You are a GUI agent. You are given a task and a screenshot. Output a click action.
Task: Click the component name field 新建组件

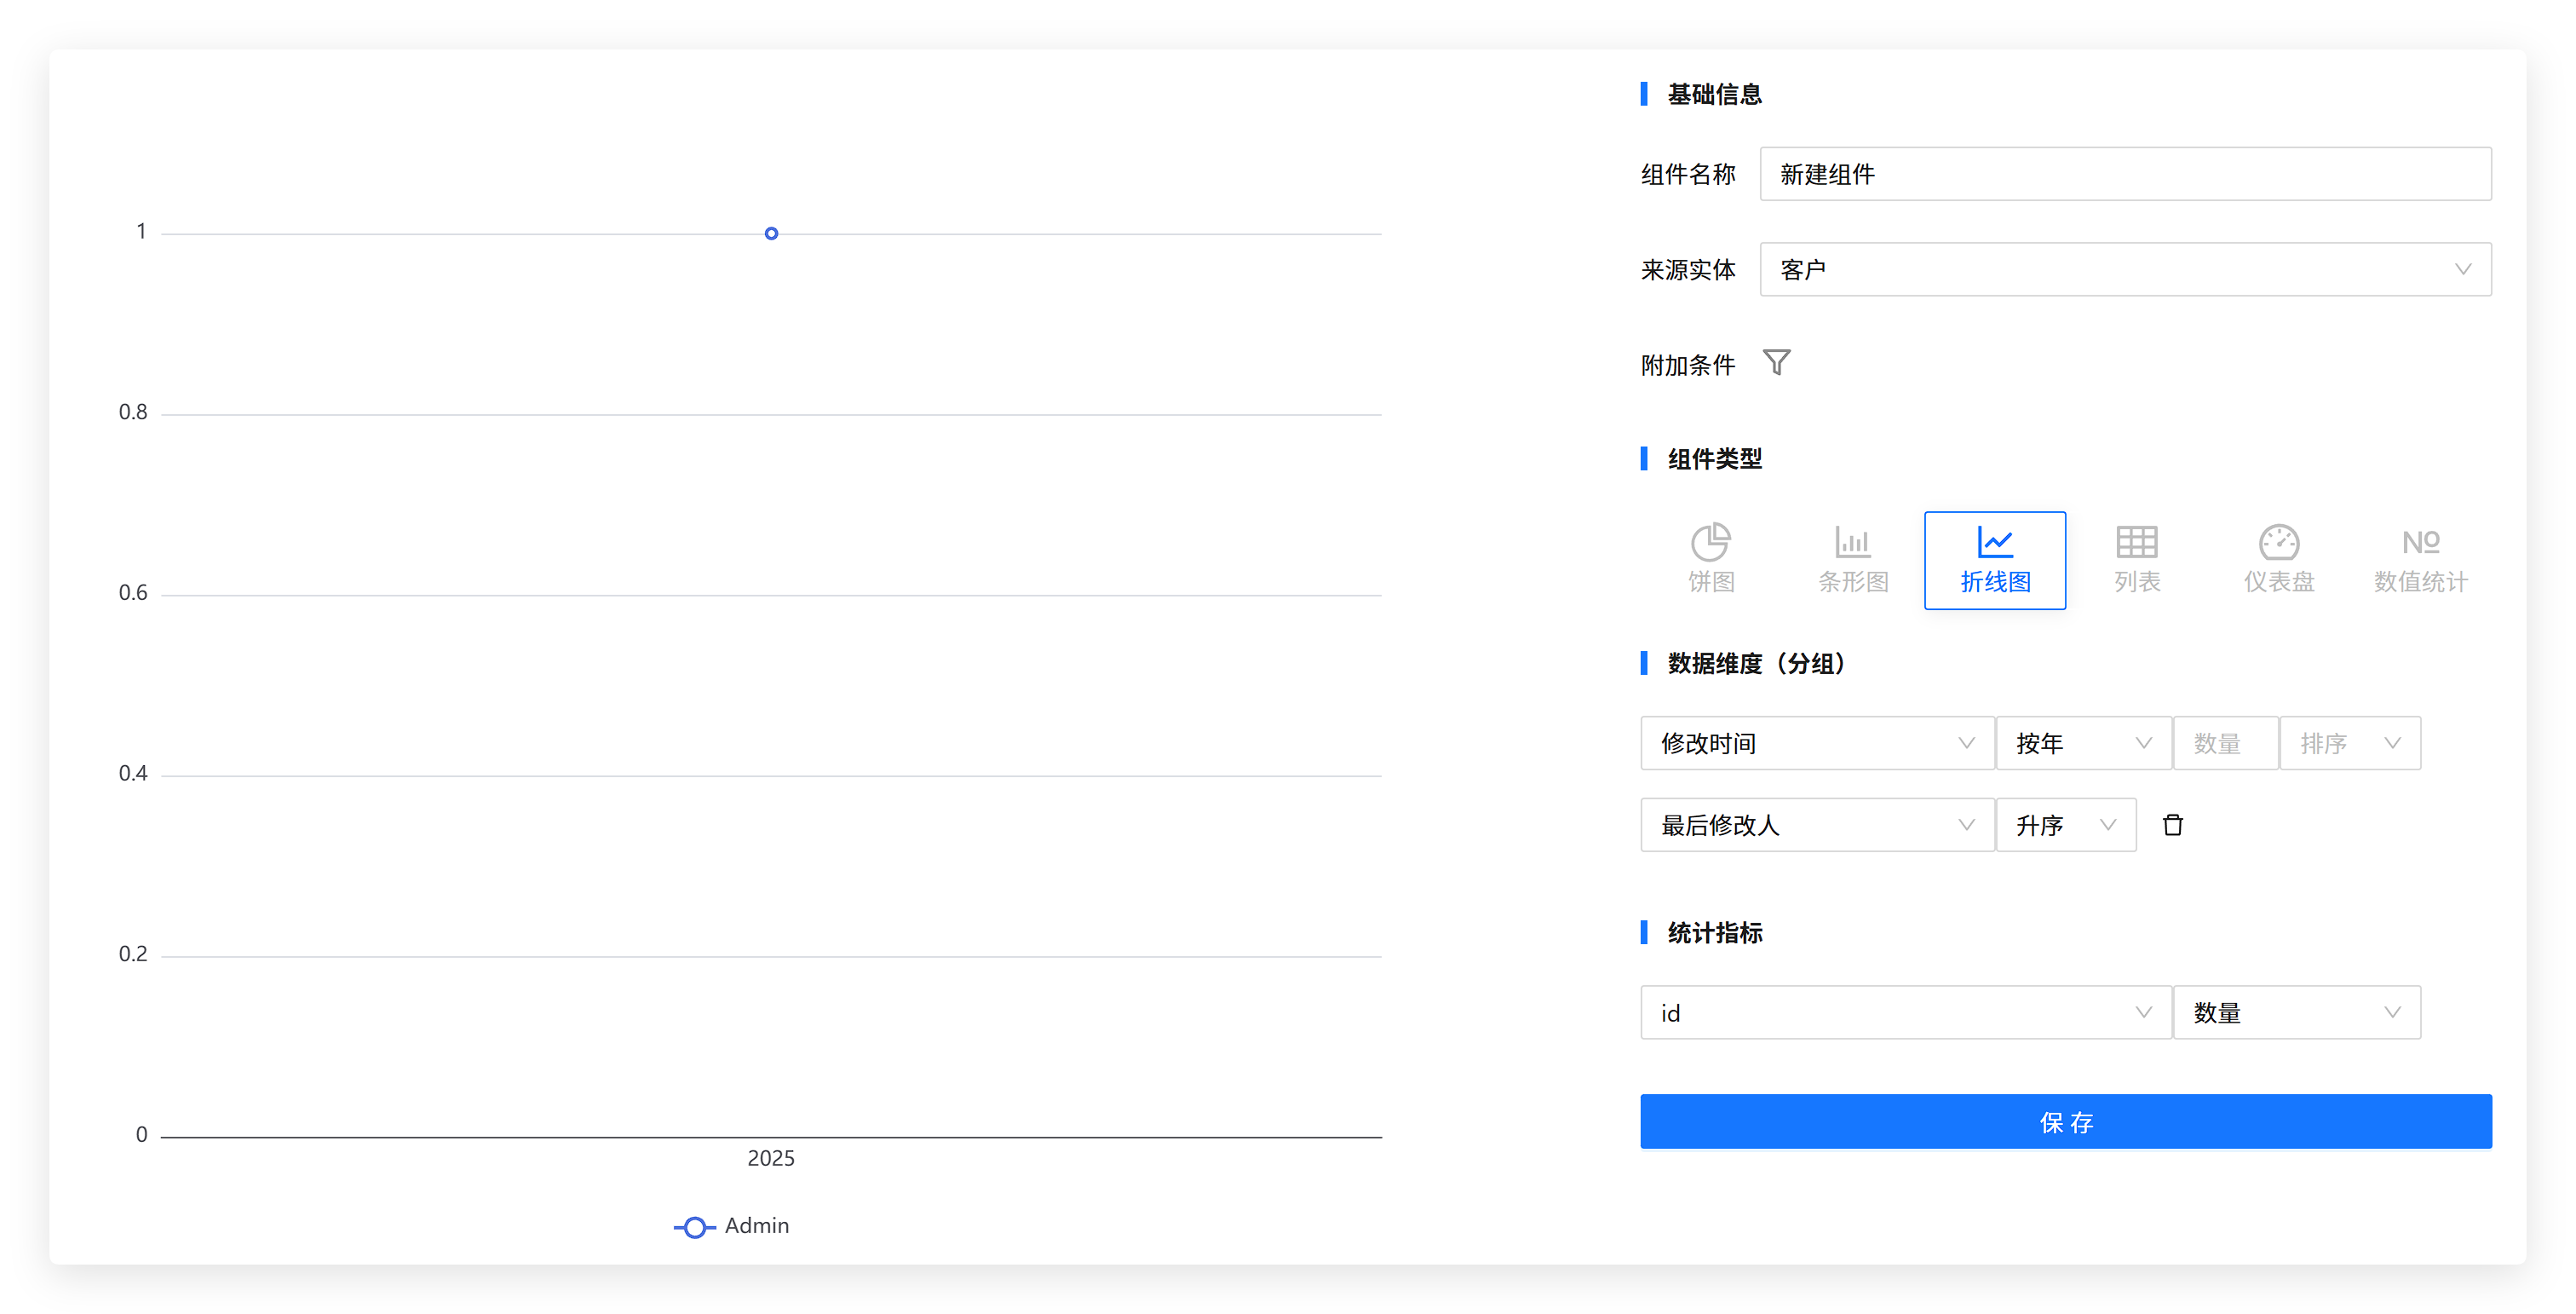pyautogui.click(x=2124, y=174)
